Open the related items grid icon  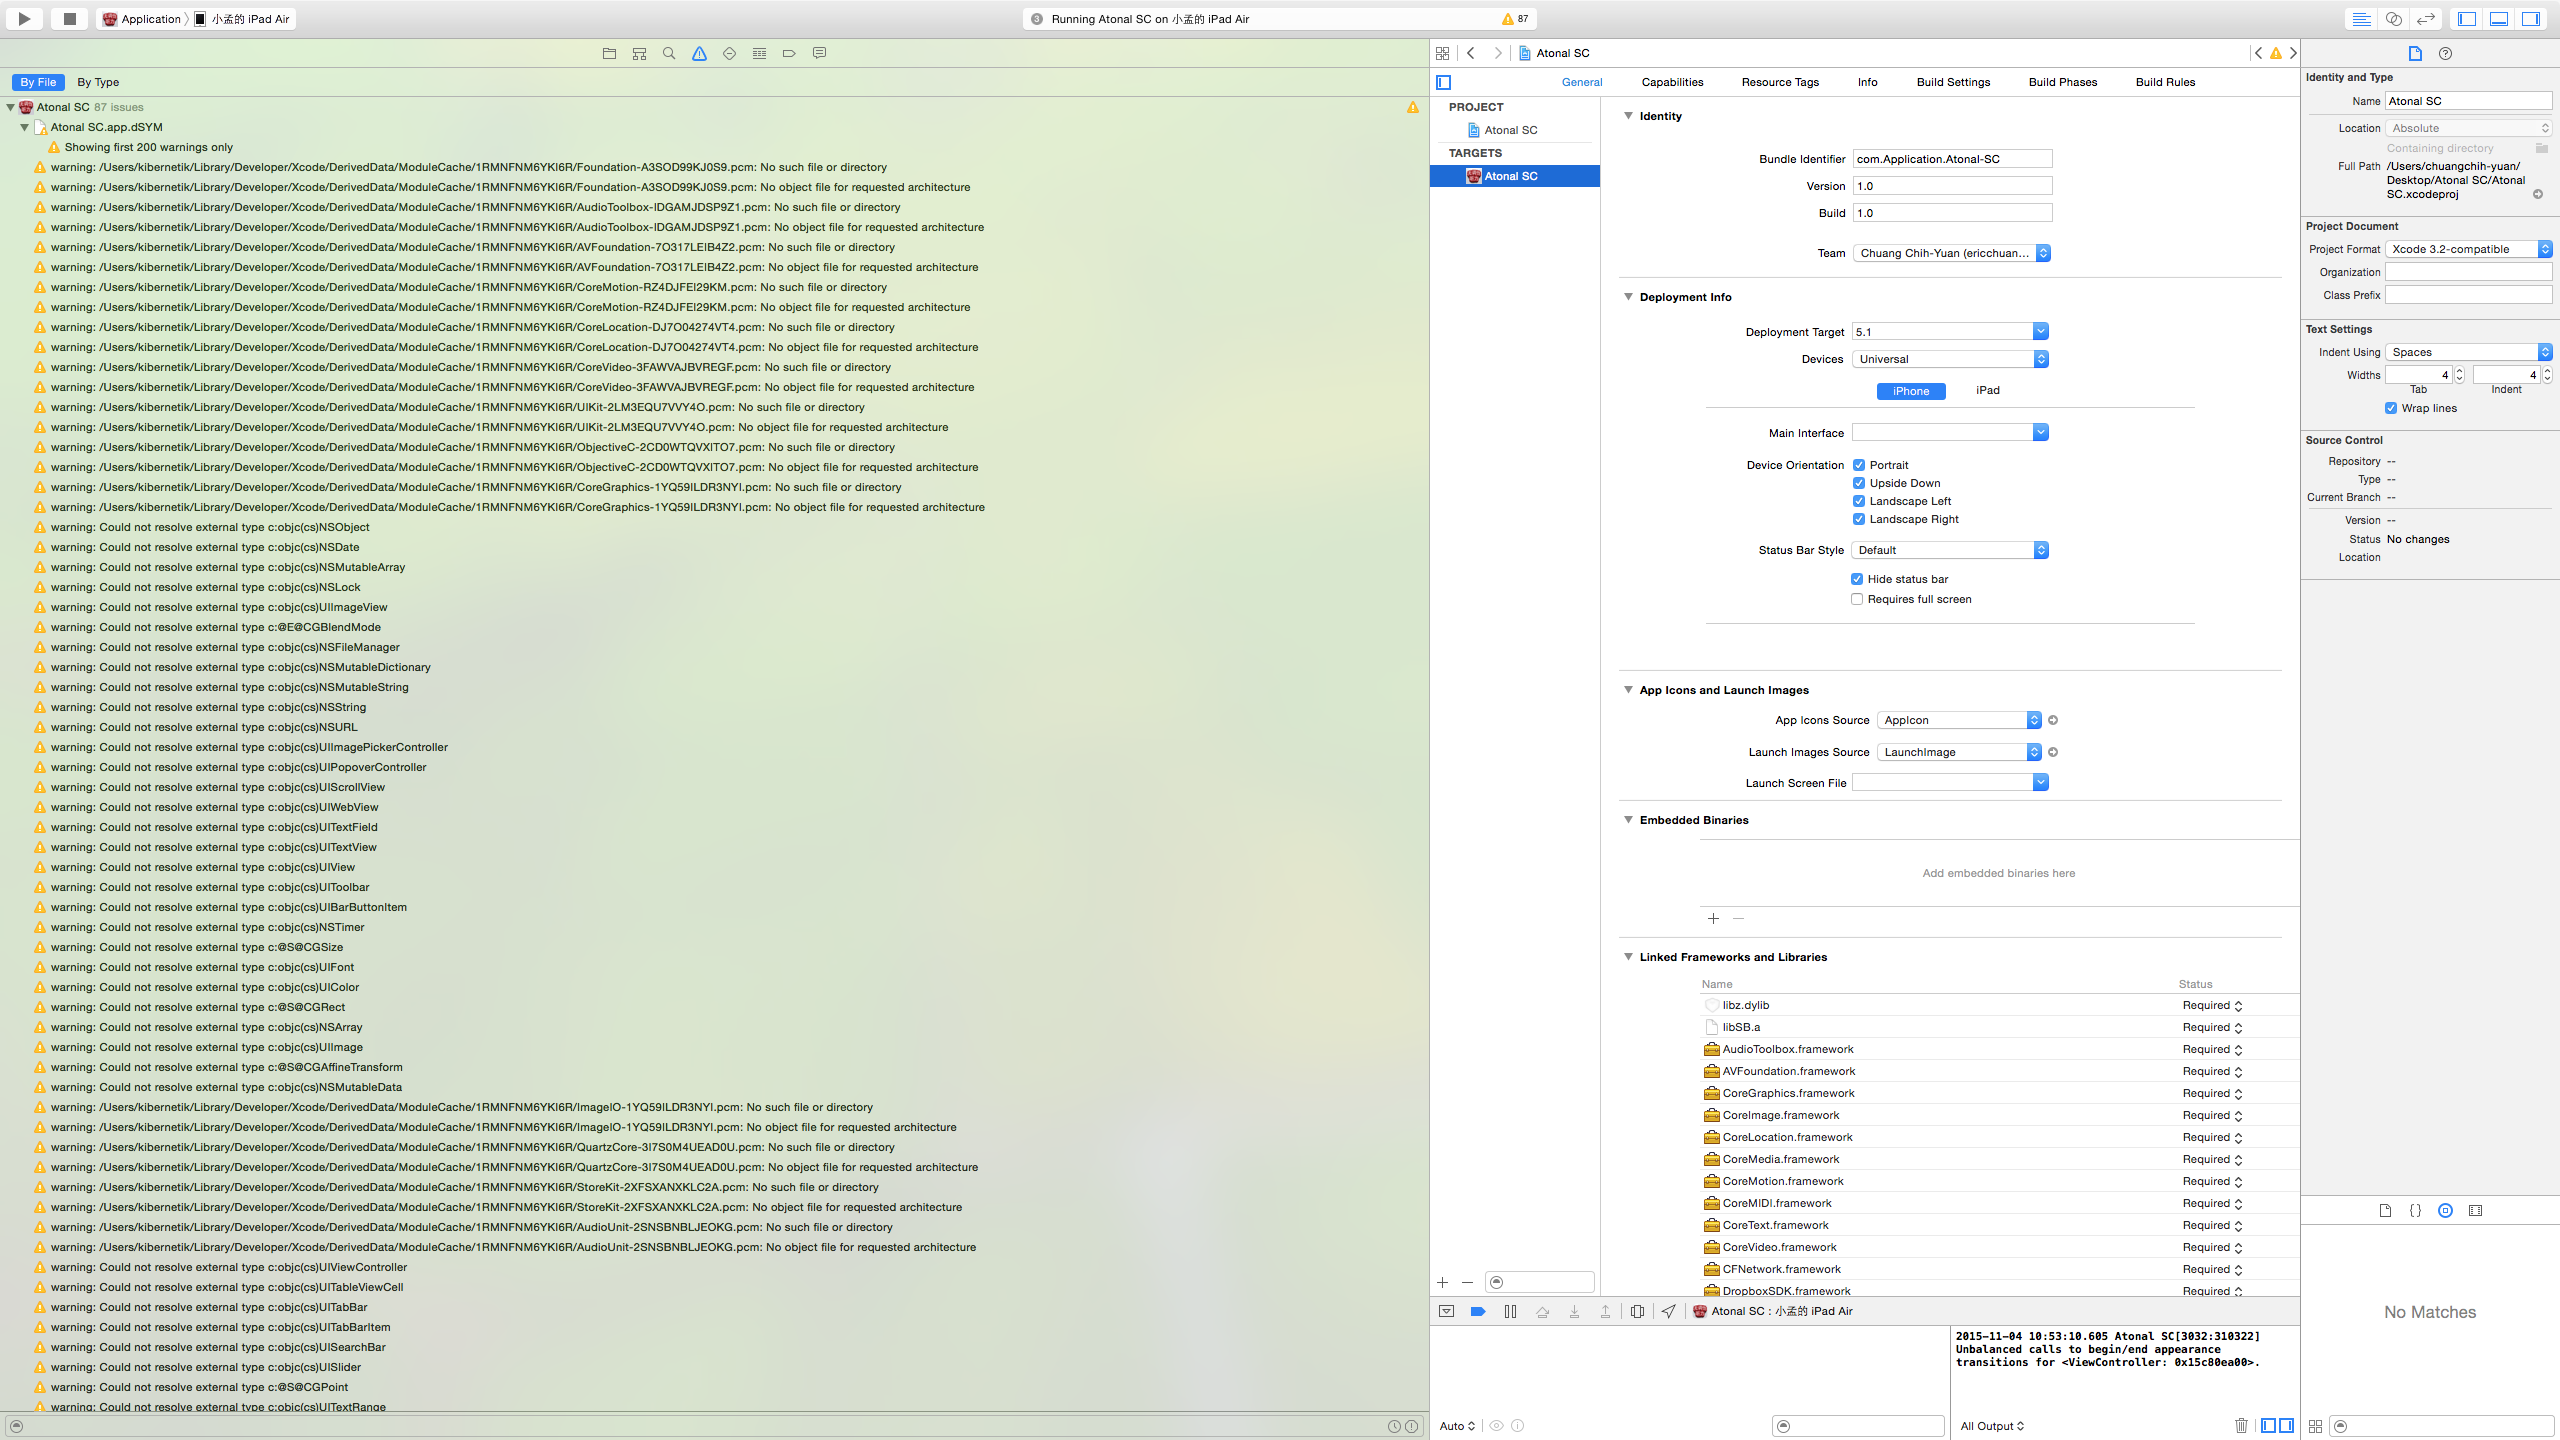pyautogui.click(x=1442, y=54)
